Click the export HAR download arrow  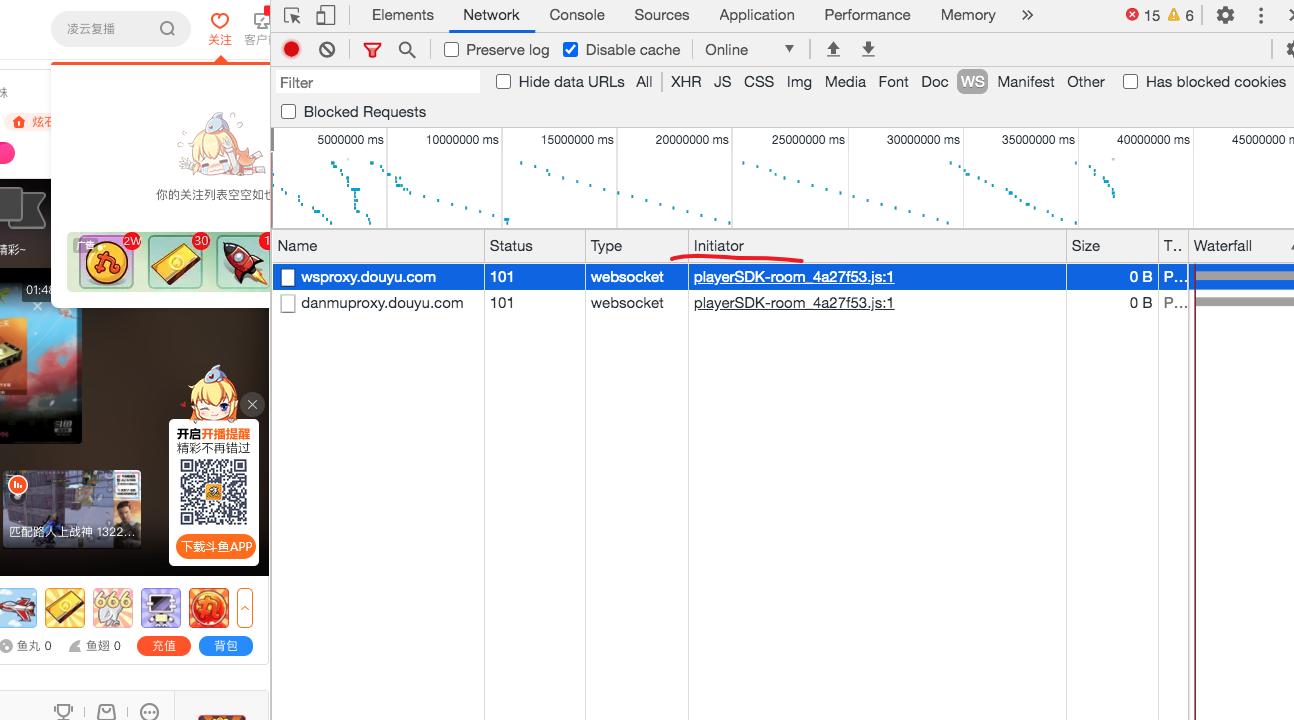pos(868,49)
